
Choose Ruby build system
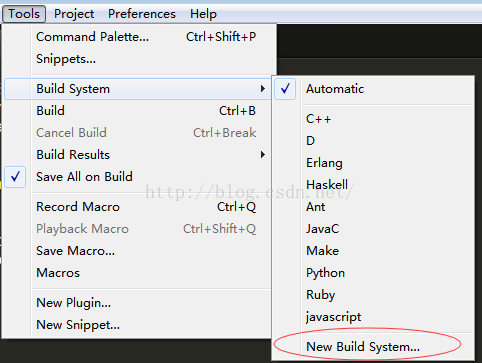coord(373,295)
